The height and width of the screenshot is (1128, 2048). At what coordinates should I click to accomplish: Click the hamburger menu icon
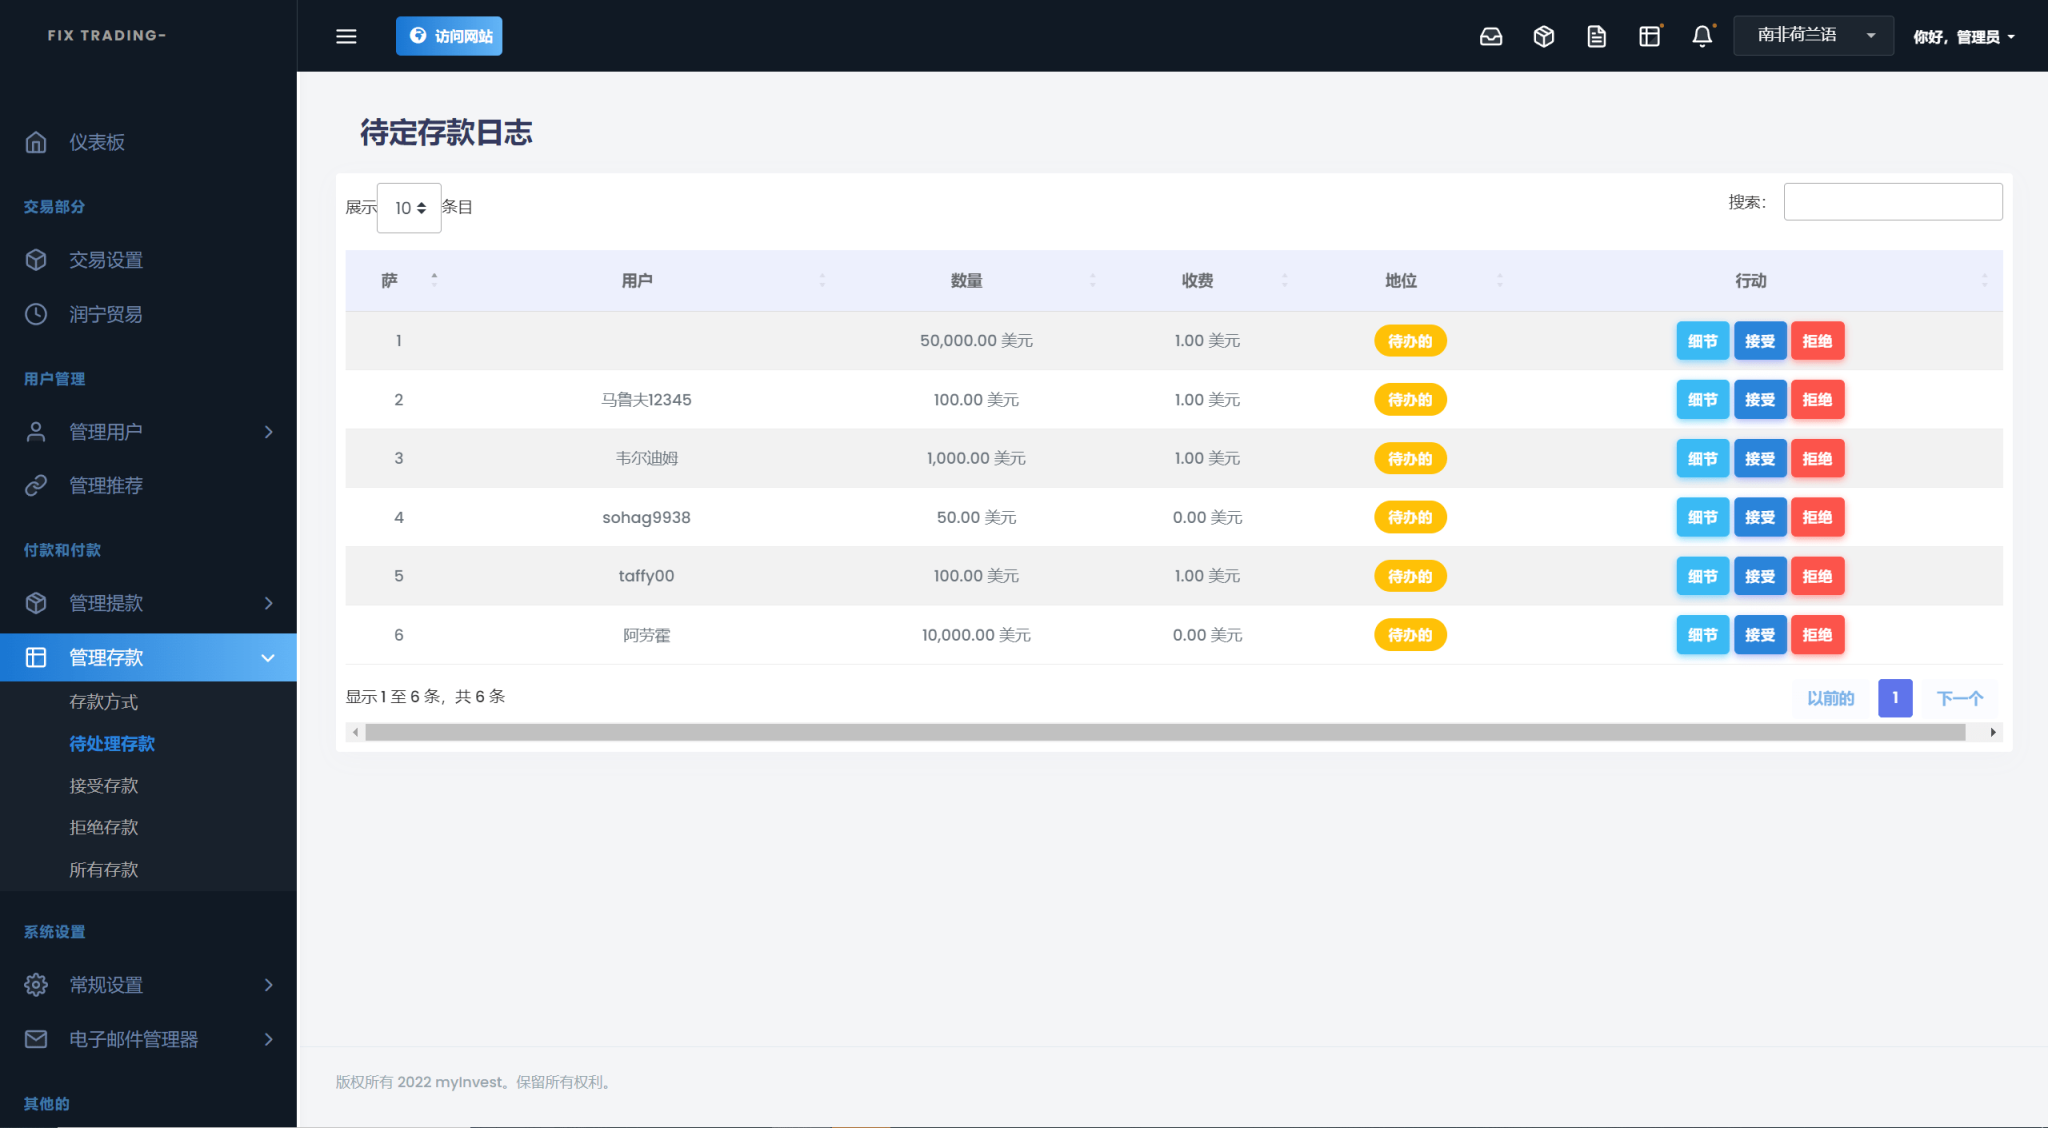tap(346, 36)
